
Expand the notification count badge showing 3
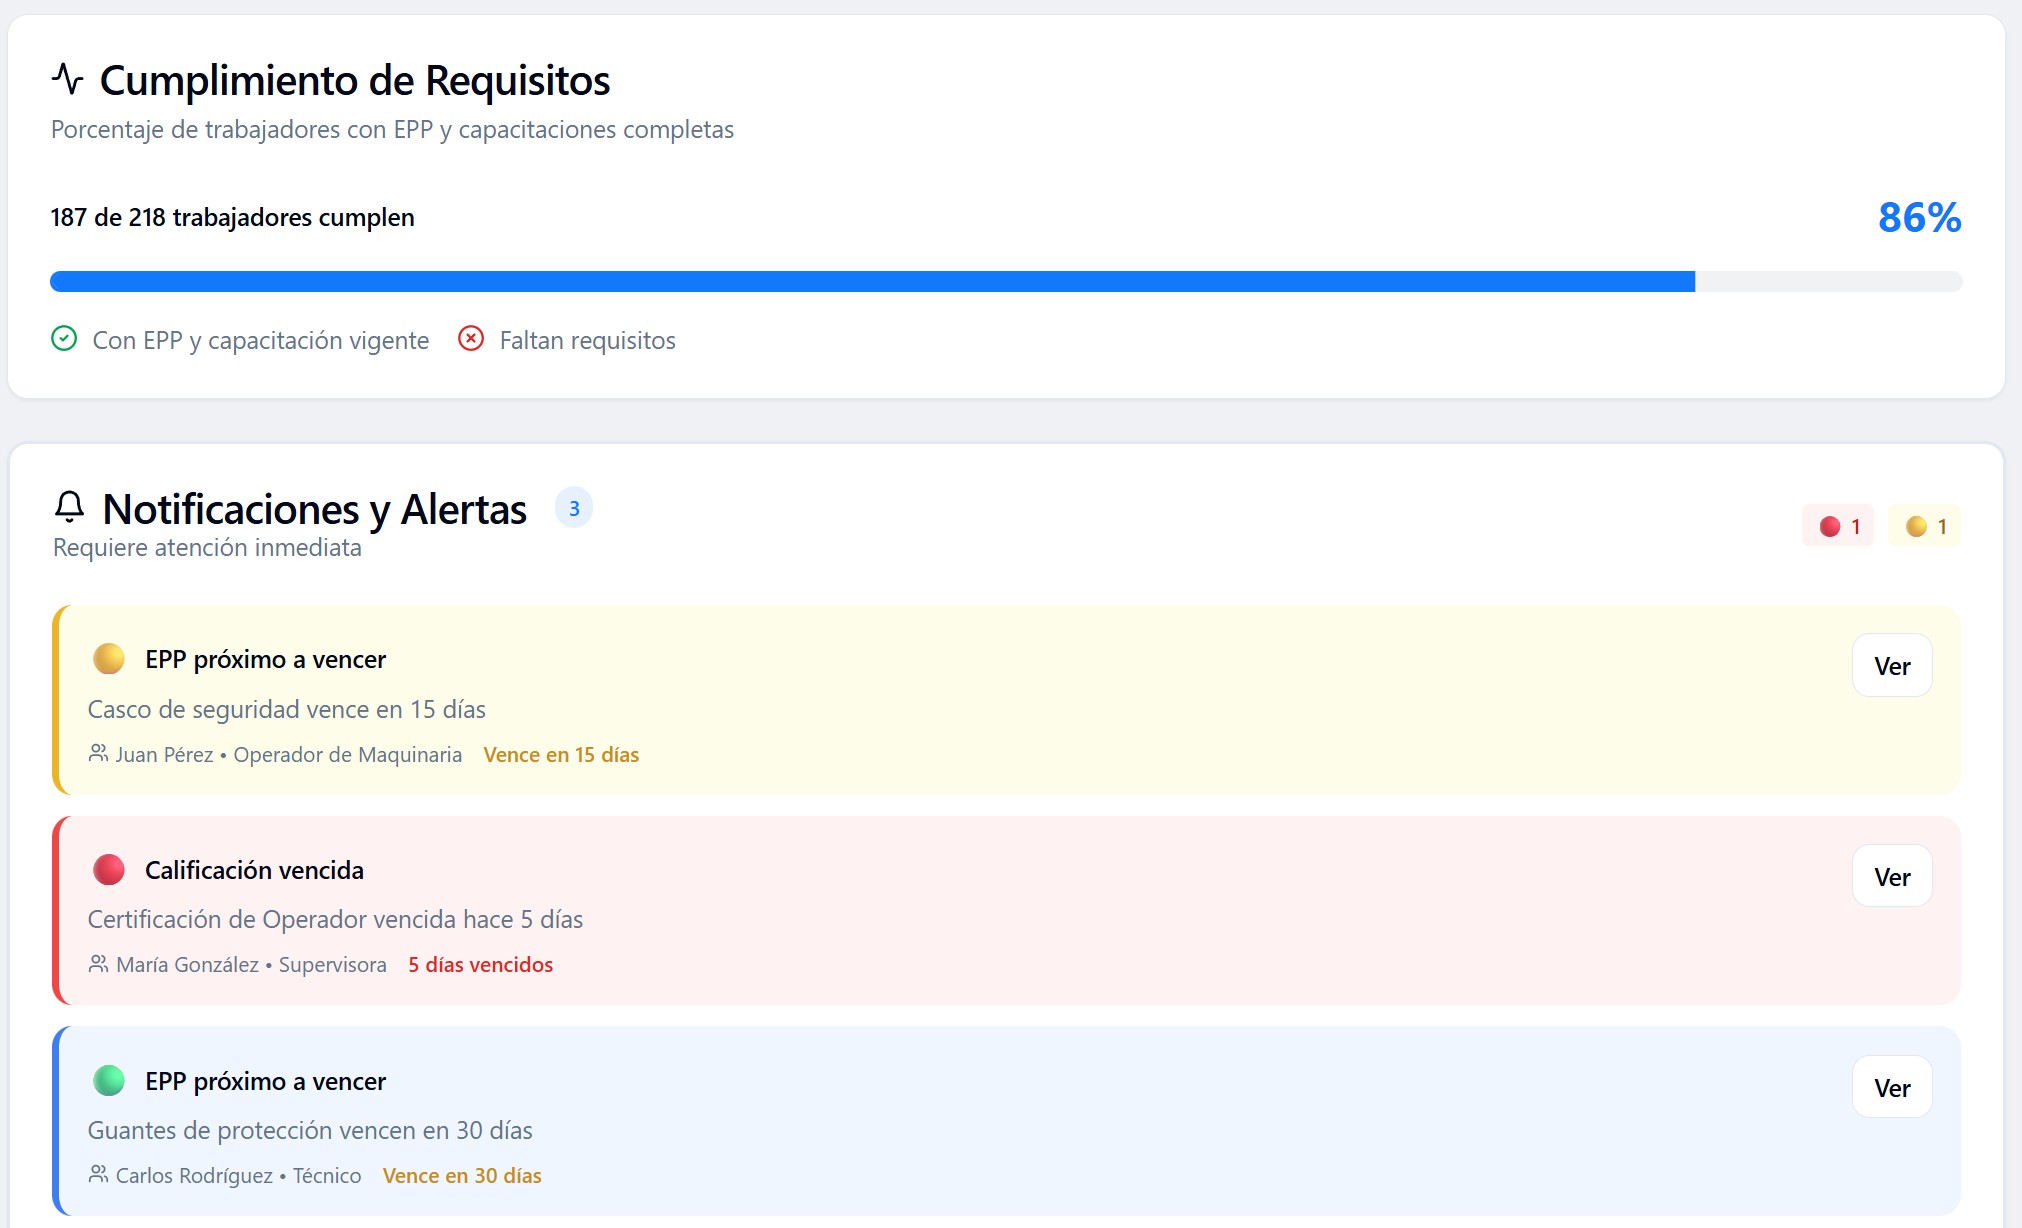click(x=574, y=507)
